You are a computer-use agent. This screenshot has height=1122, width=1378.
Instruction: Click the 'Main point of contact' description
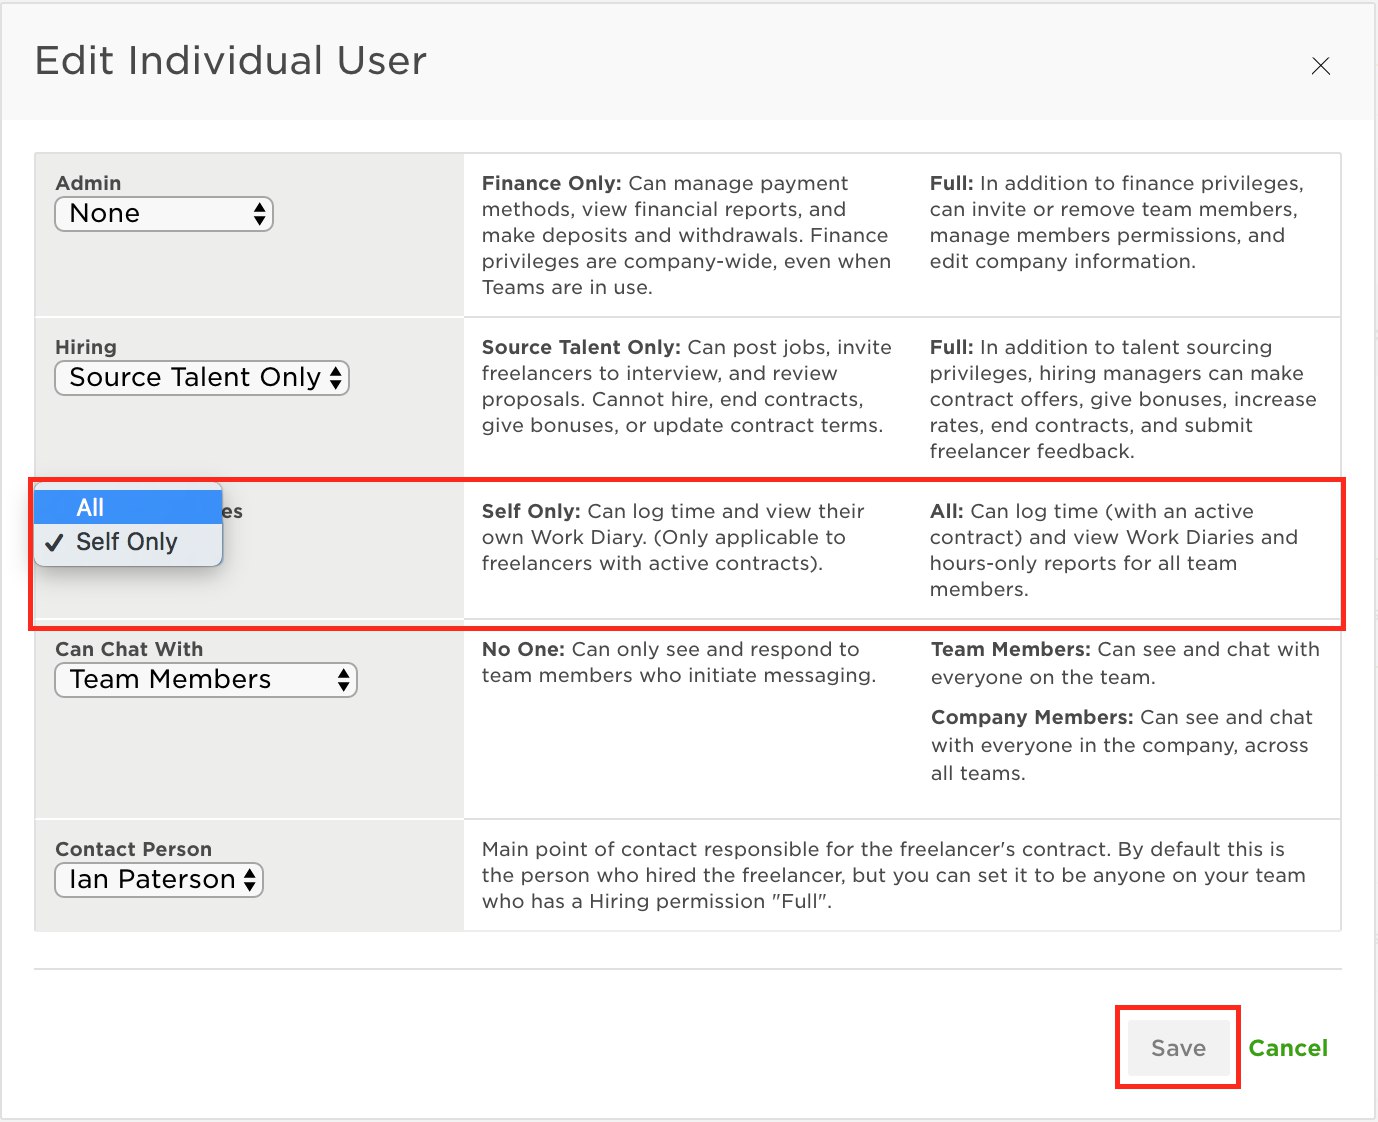click(x=894, y=875)
